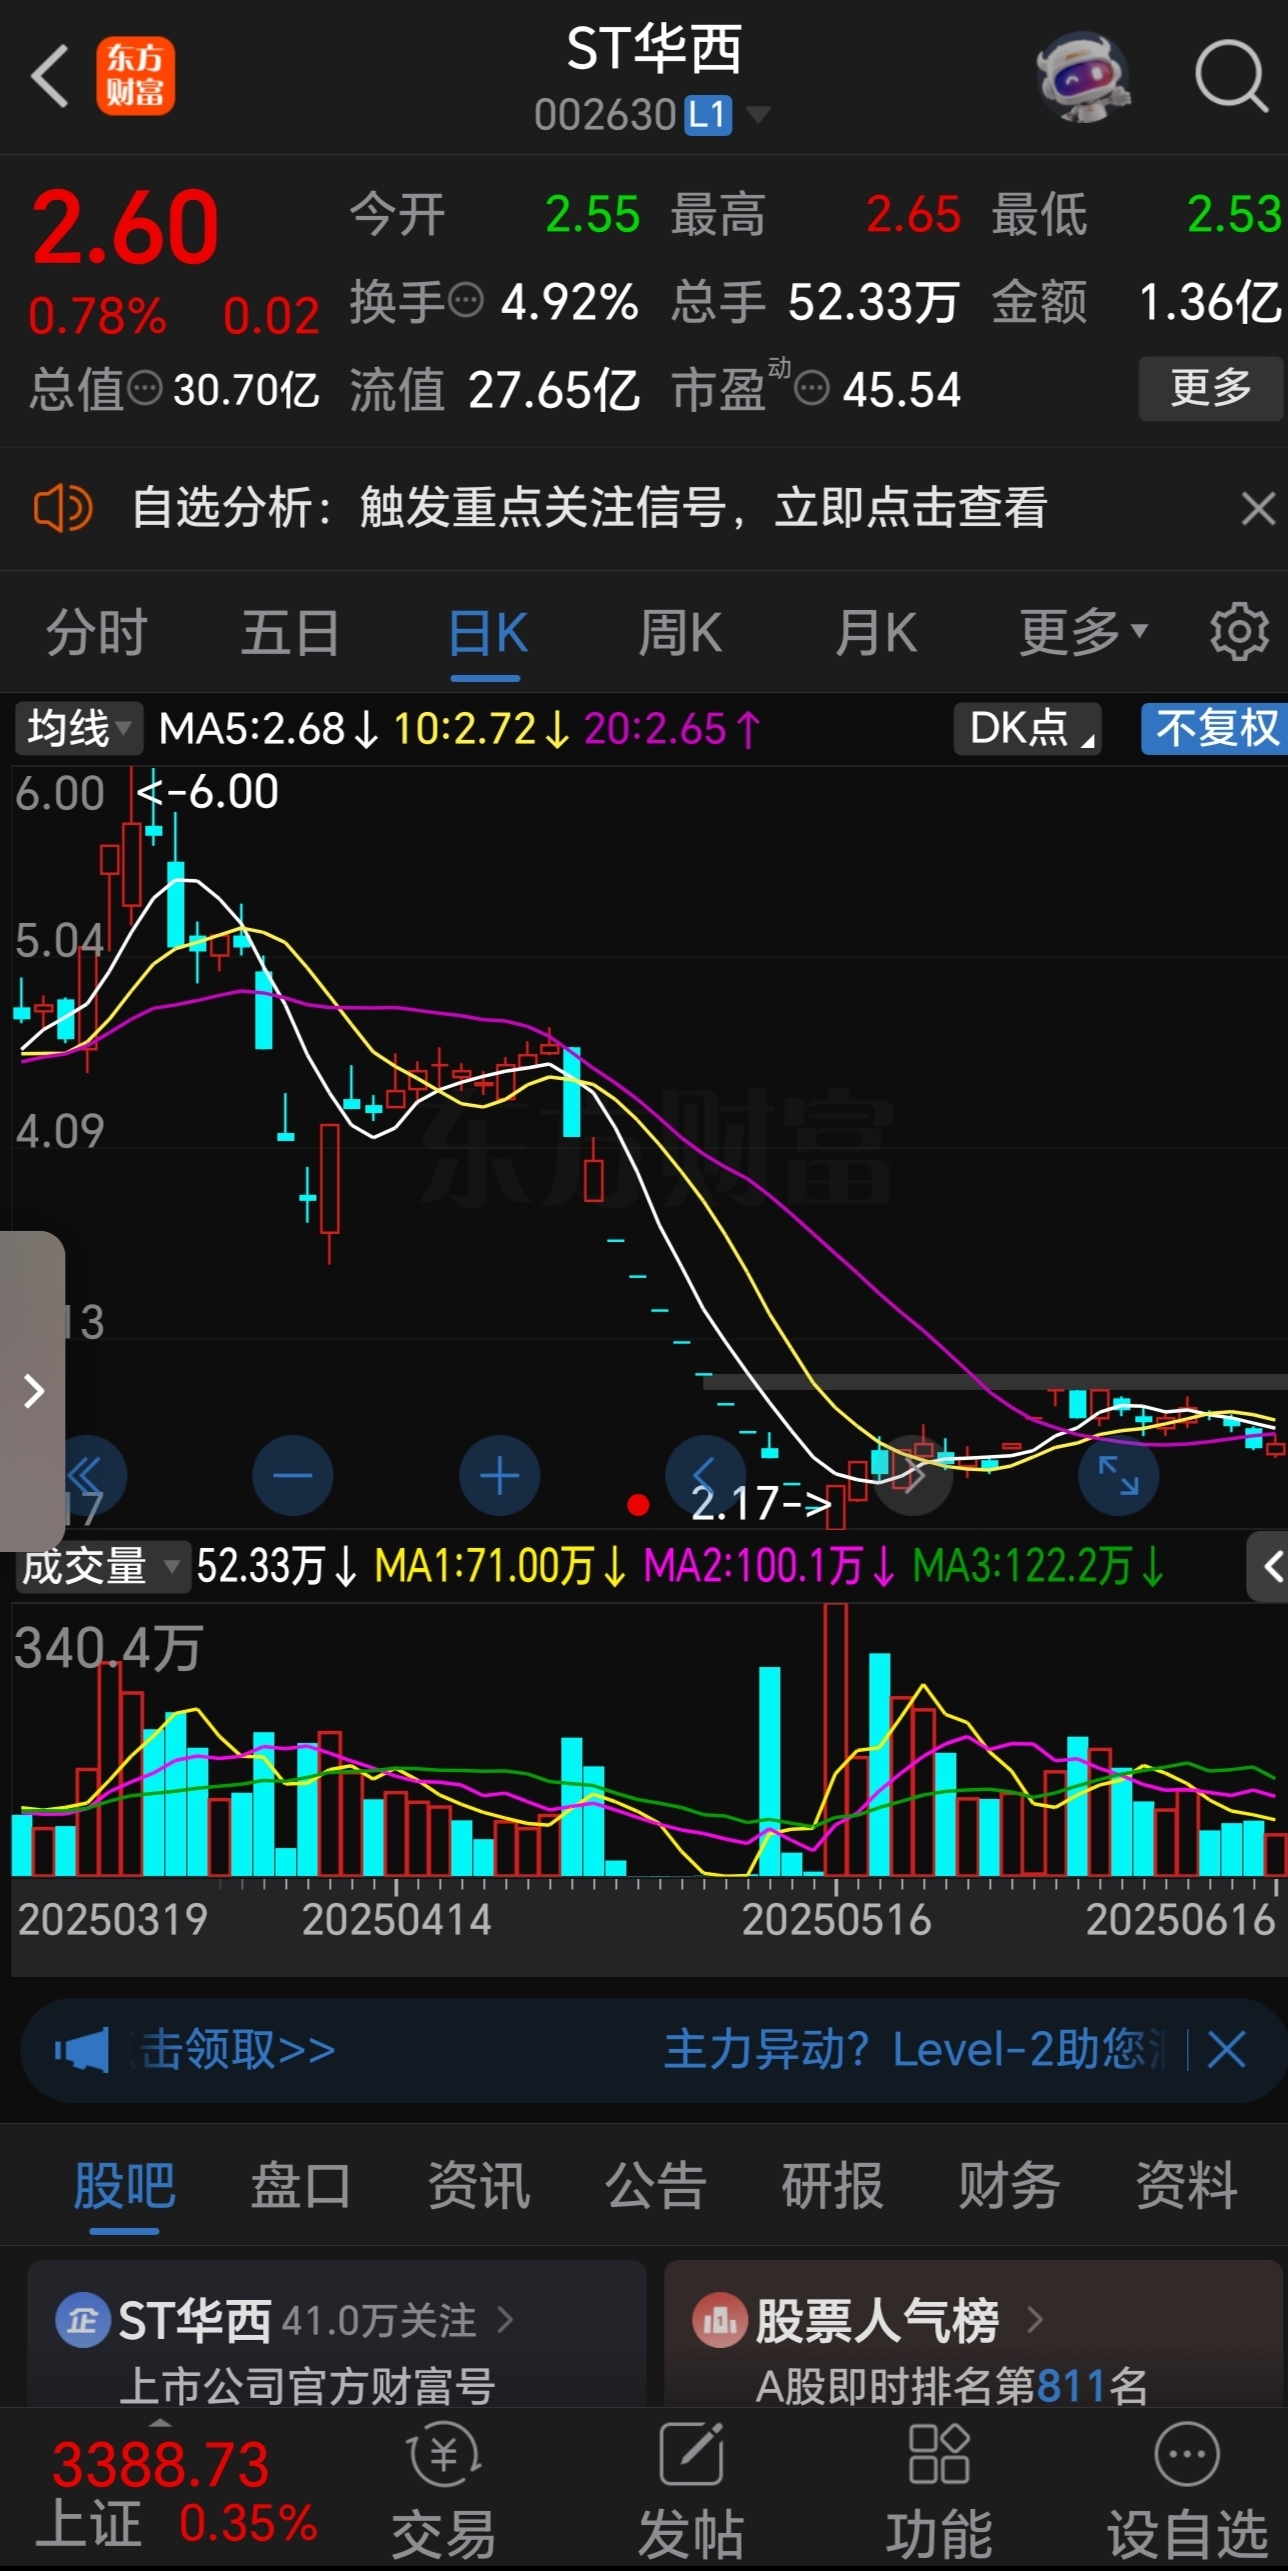Tap the megaphone promo icon
The width and height of the screenshot is (1288, 2571).
click(x=81, y=2051)
